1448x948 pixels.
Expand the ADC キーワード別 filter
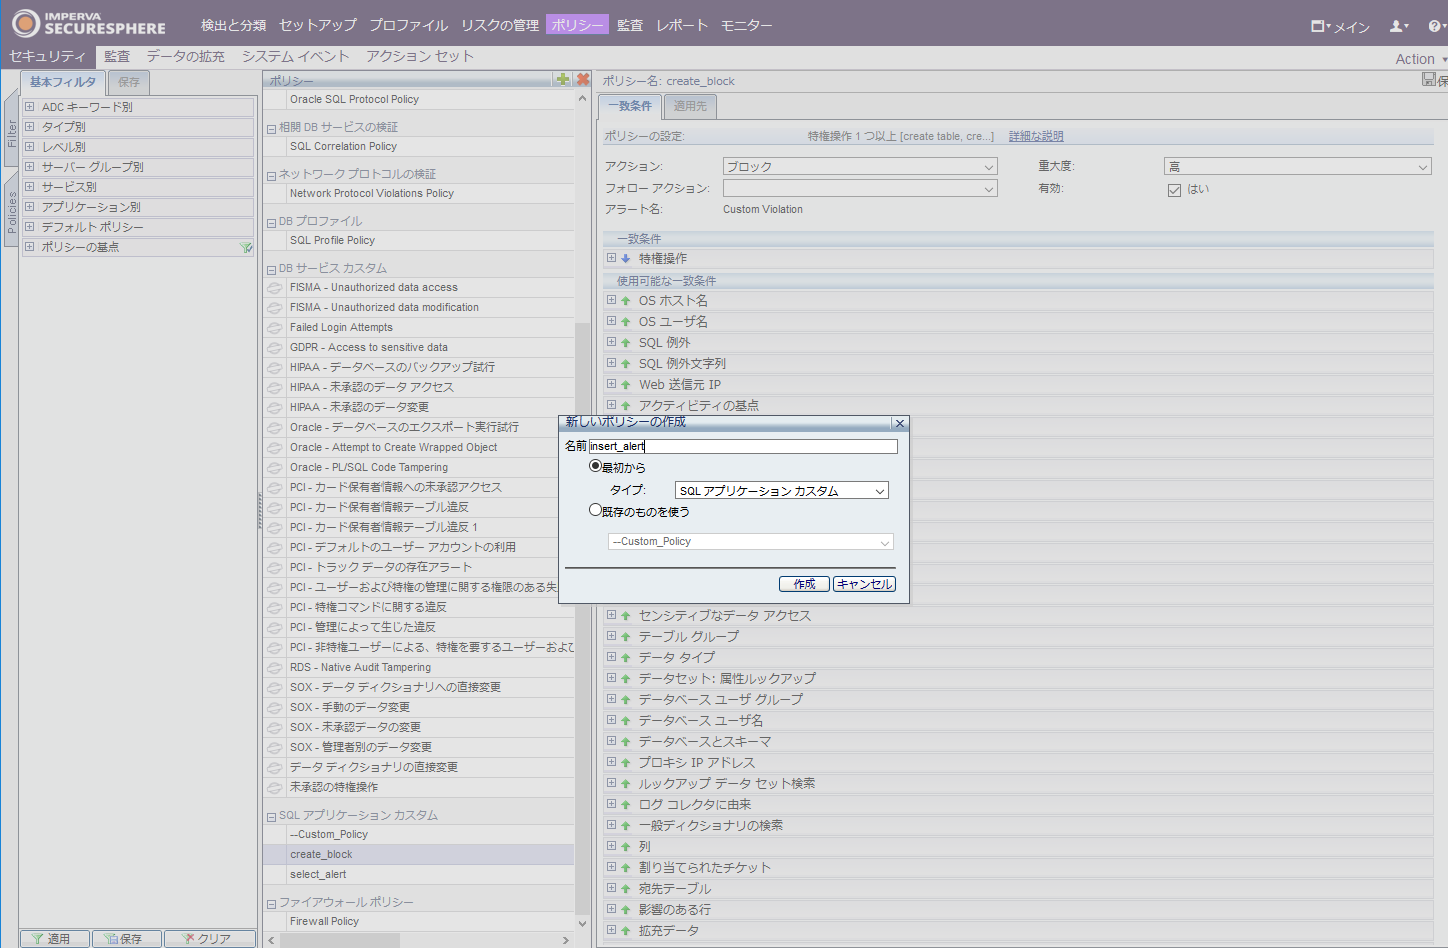pyautogui.click(x=30, y=107)
